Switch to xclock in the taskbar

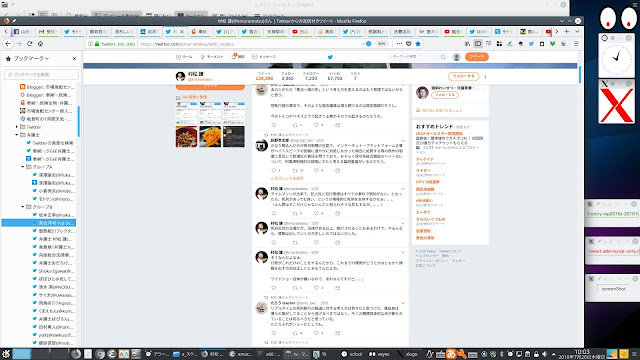[x=352, y=354]
